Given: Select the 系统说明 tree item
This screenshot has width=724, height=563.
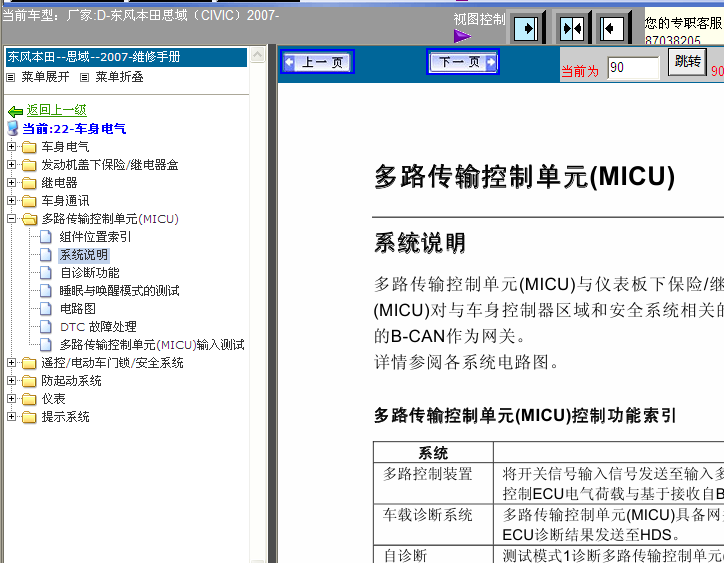Looking at the screenshot, I should pyautogui.click(x=84, y=254).
